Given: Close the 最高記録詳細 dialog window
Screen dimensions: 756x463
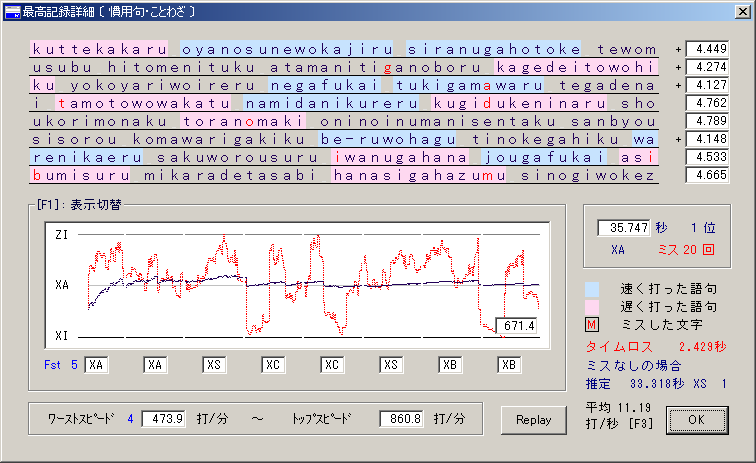Looking at the screenshot, I should (x=742, y=12).
